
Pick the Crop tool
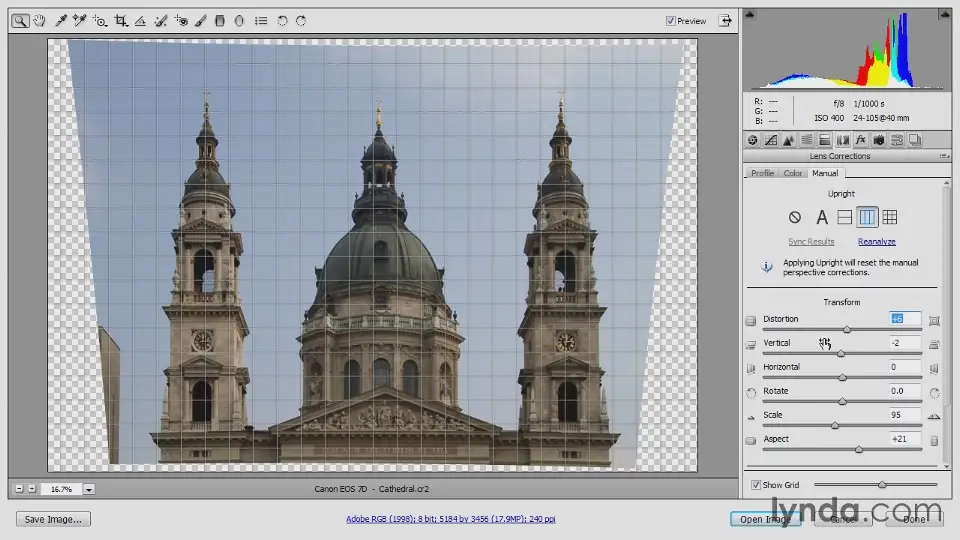point(120,20)
